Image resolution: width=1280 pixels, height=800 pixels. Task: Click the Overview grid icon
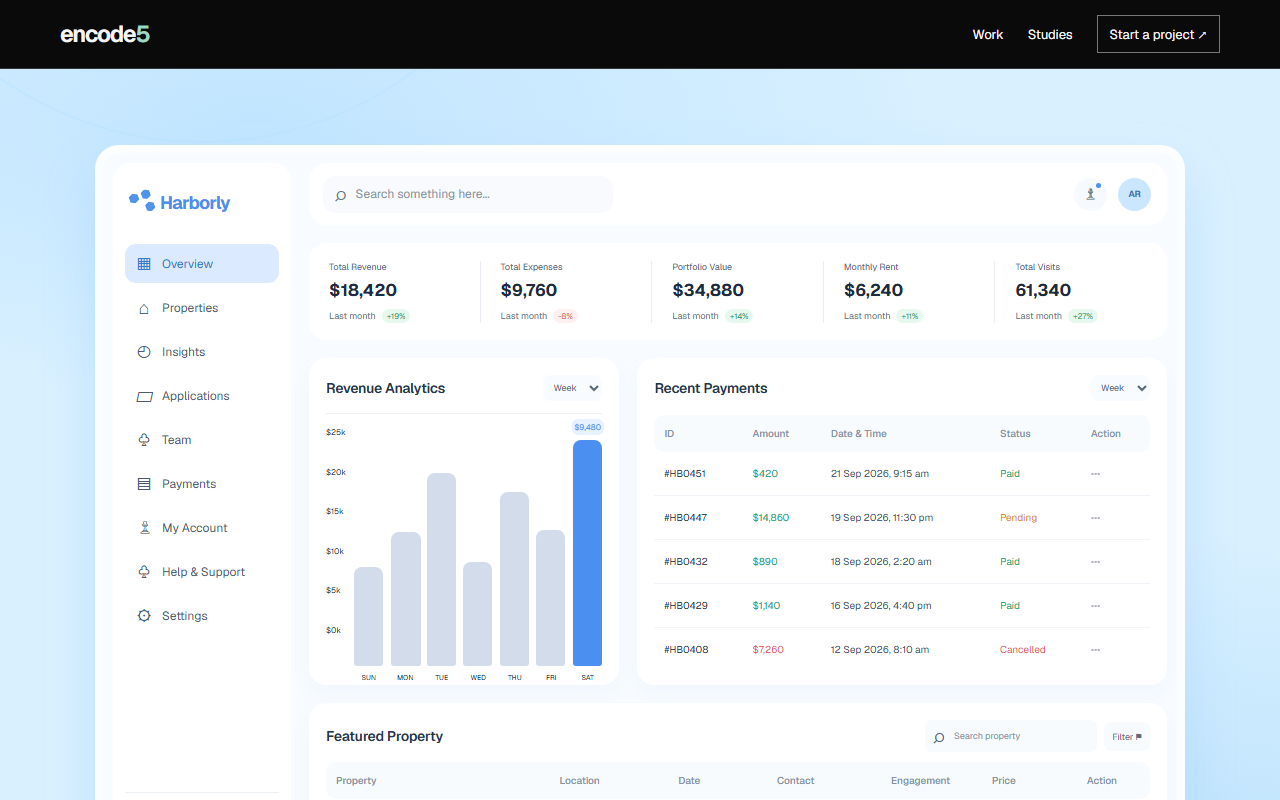144,264
